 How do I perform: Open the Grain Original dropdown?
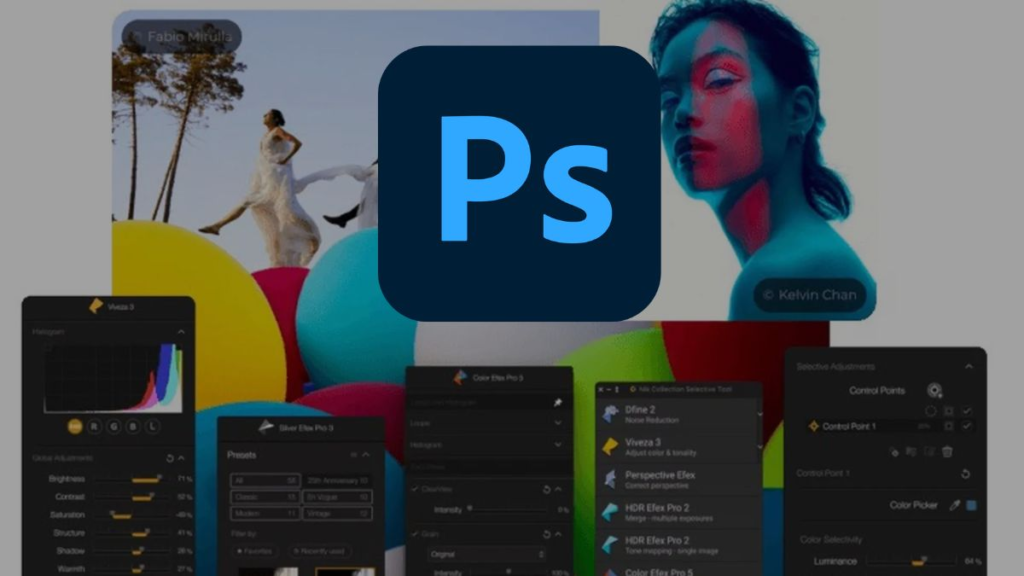pyautogui.click(x=487, y=554)
